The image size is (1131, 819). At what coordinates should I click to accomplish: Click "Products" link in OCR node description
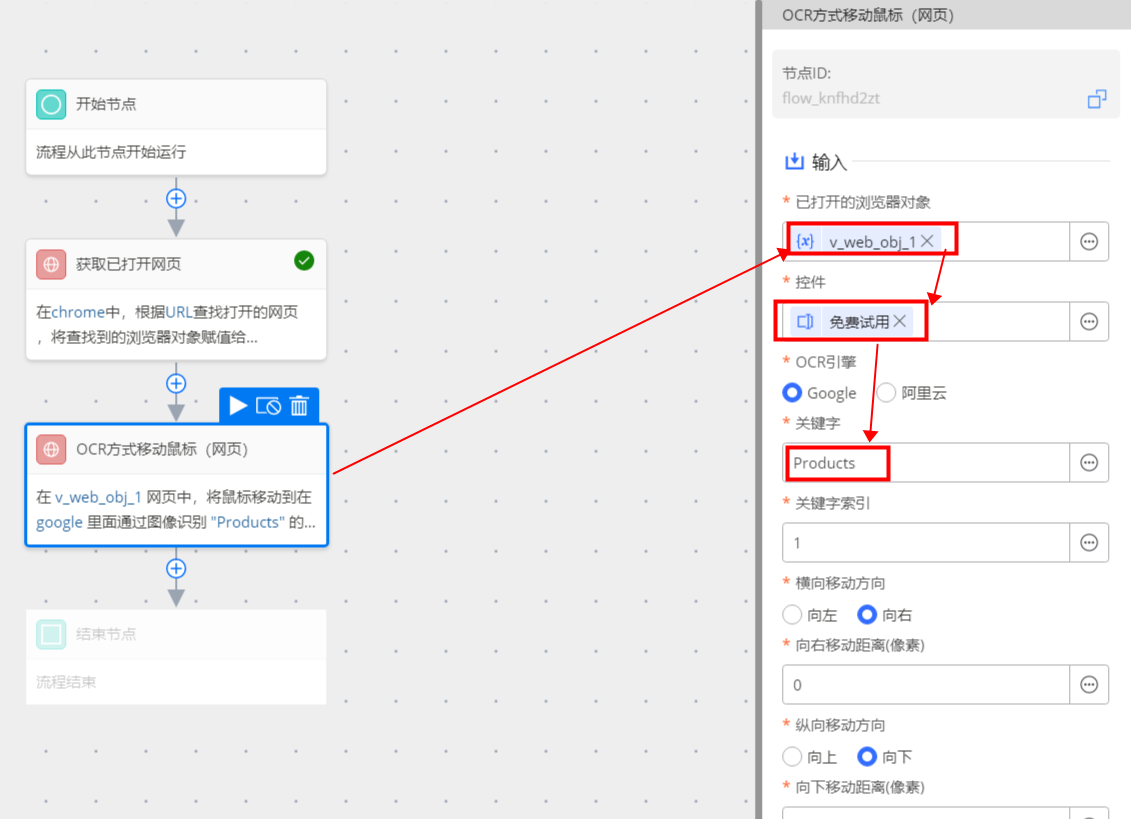pyautogui.click(x=247, y=522)
